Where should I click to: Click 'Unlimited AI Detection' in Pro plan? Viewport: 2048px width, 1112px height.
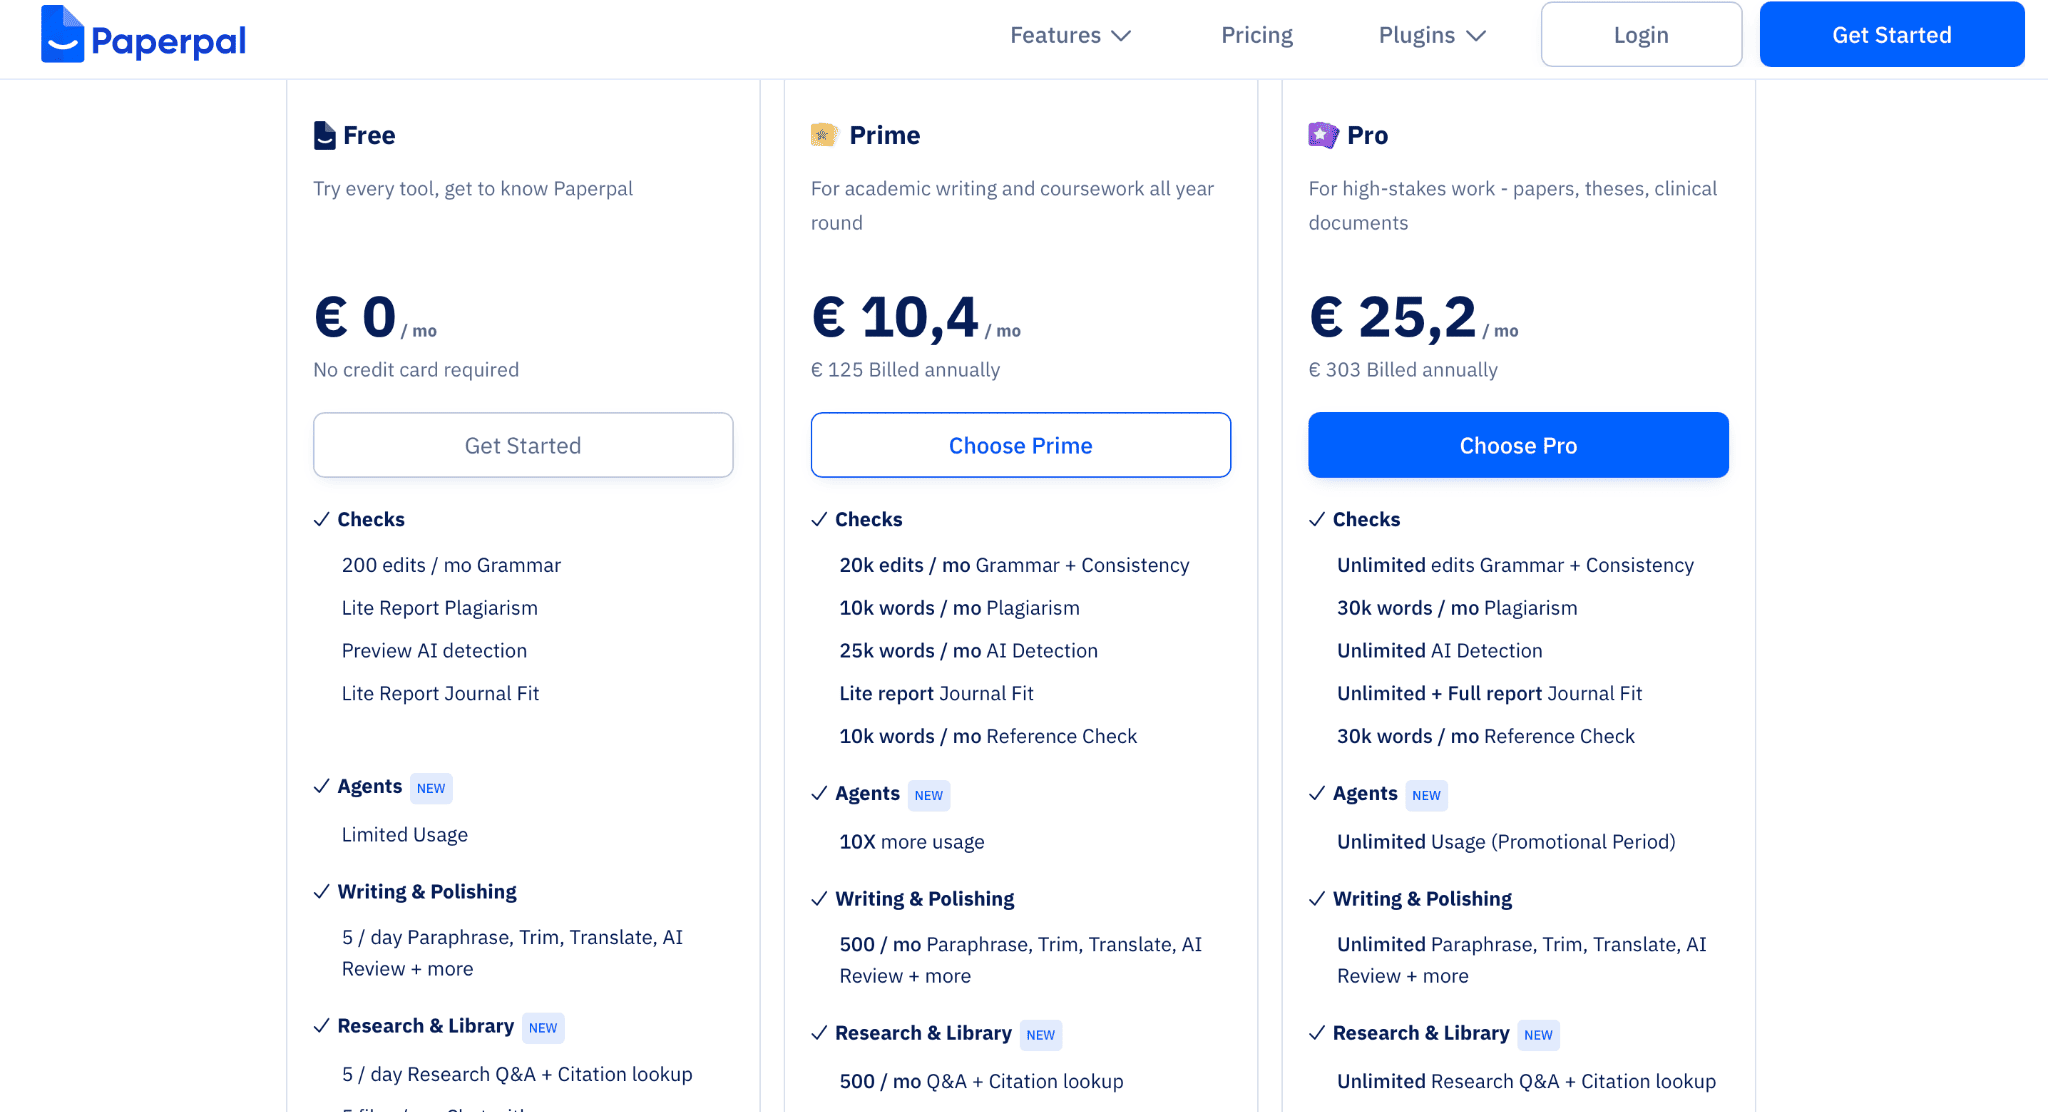(1439, 651)
